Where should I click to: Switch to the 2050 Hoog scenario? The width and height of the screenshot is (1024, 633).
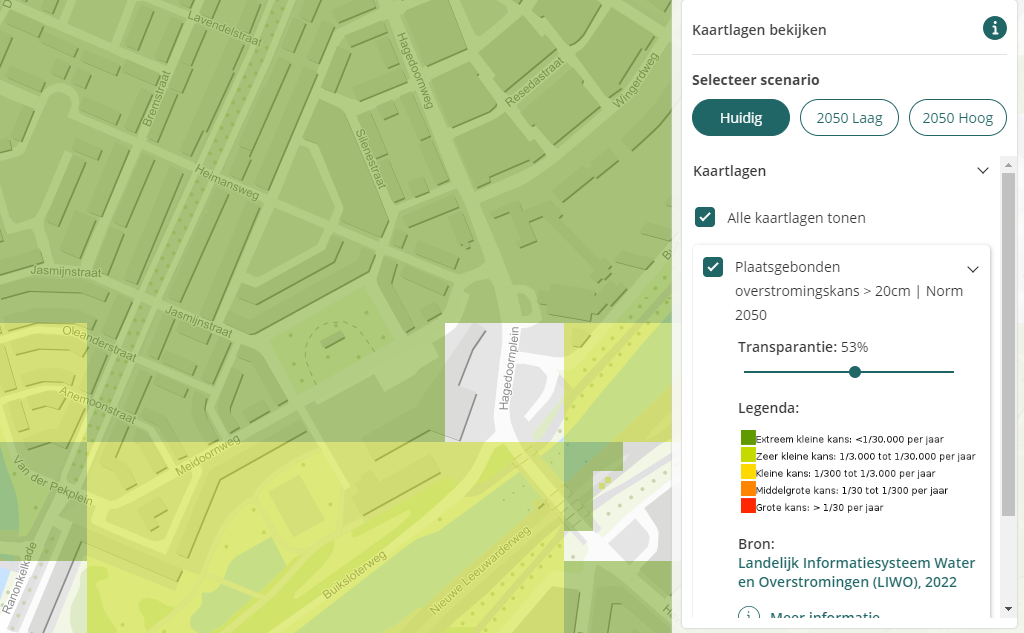(x=957, y=118)
